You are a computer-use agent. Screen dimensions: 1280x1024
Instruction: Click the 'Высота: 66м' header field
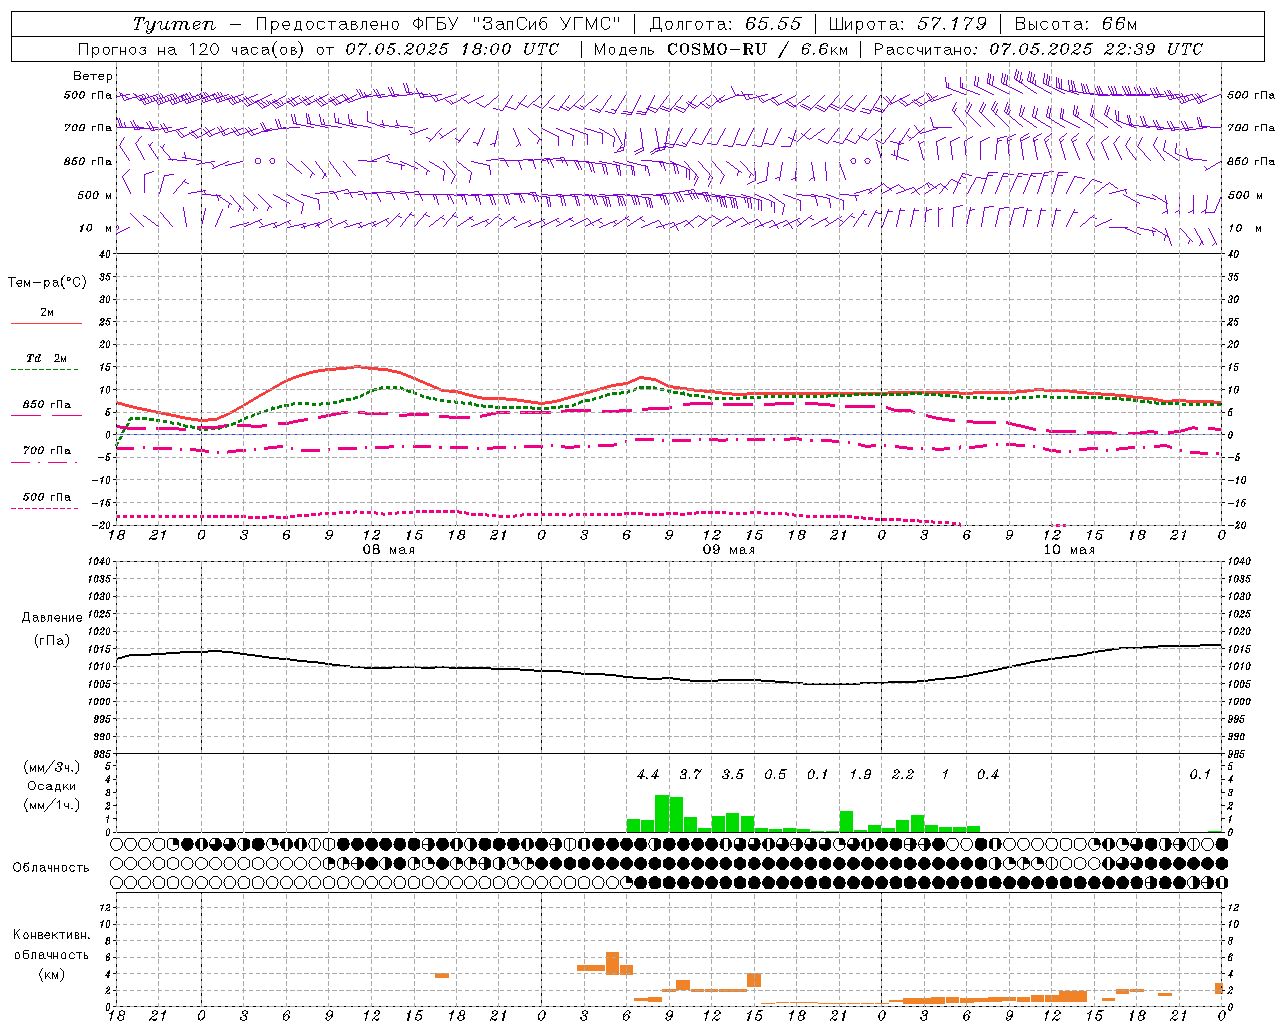(x=1076, y=24)
